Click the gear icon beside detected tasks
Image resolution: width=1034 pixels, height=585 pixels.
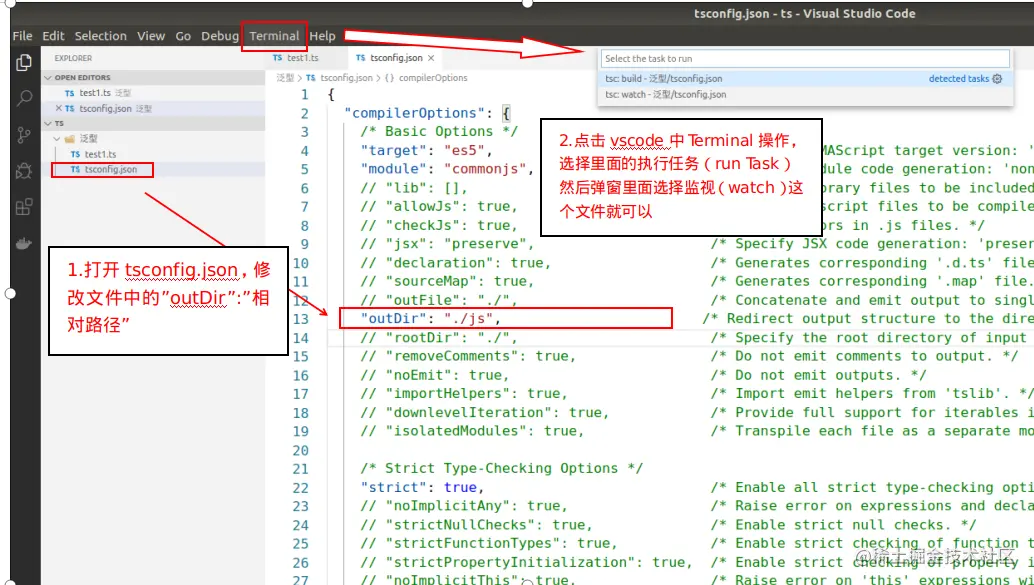click(997, 78)
